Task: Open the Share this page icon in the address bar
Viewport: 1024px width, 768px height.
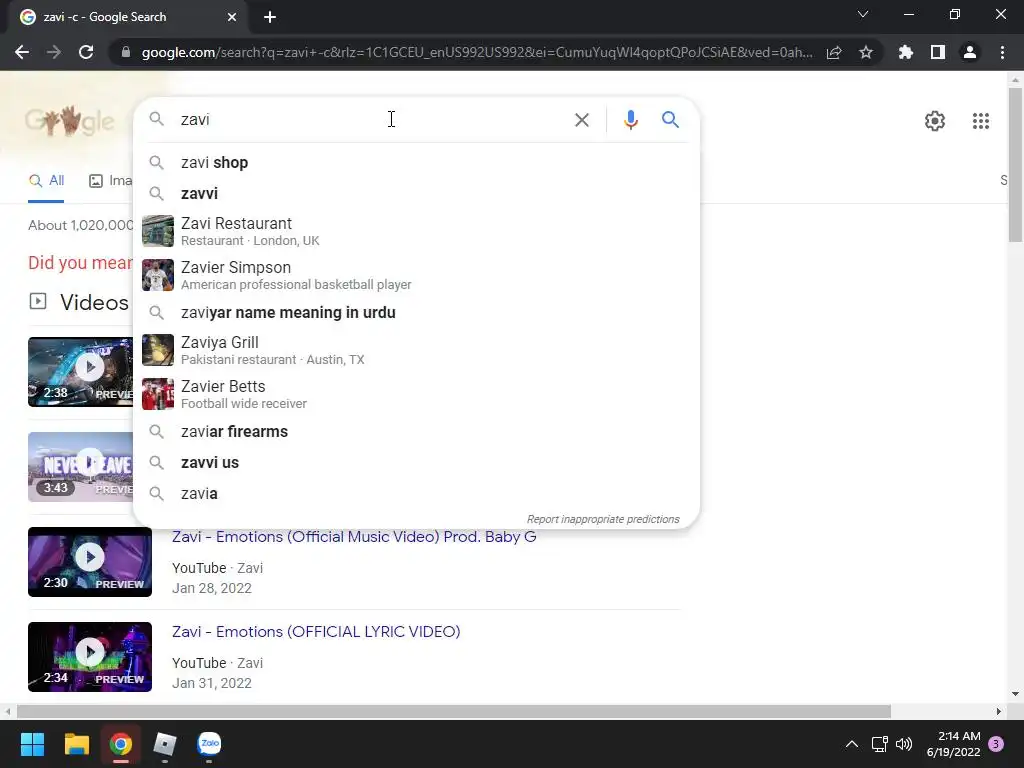Action: pyautogui.click(x=834, y=52)
